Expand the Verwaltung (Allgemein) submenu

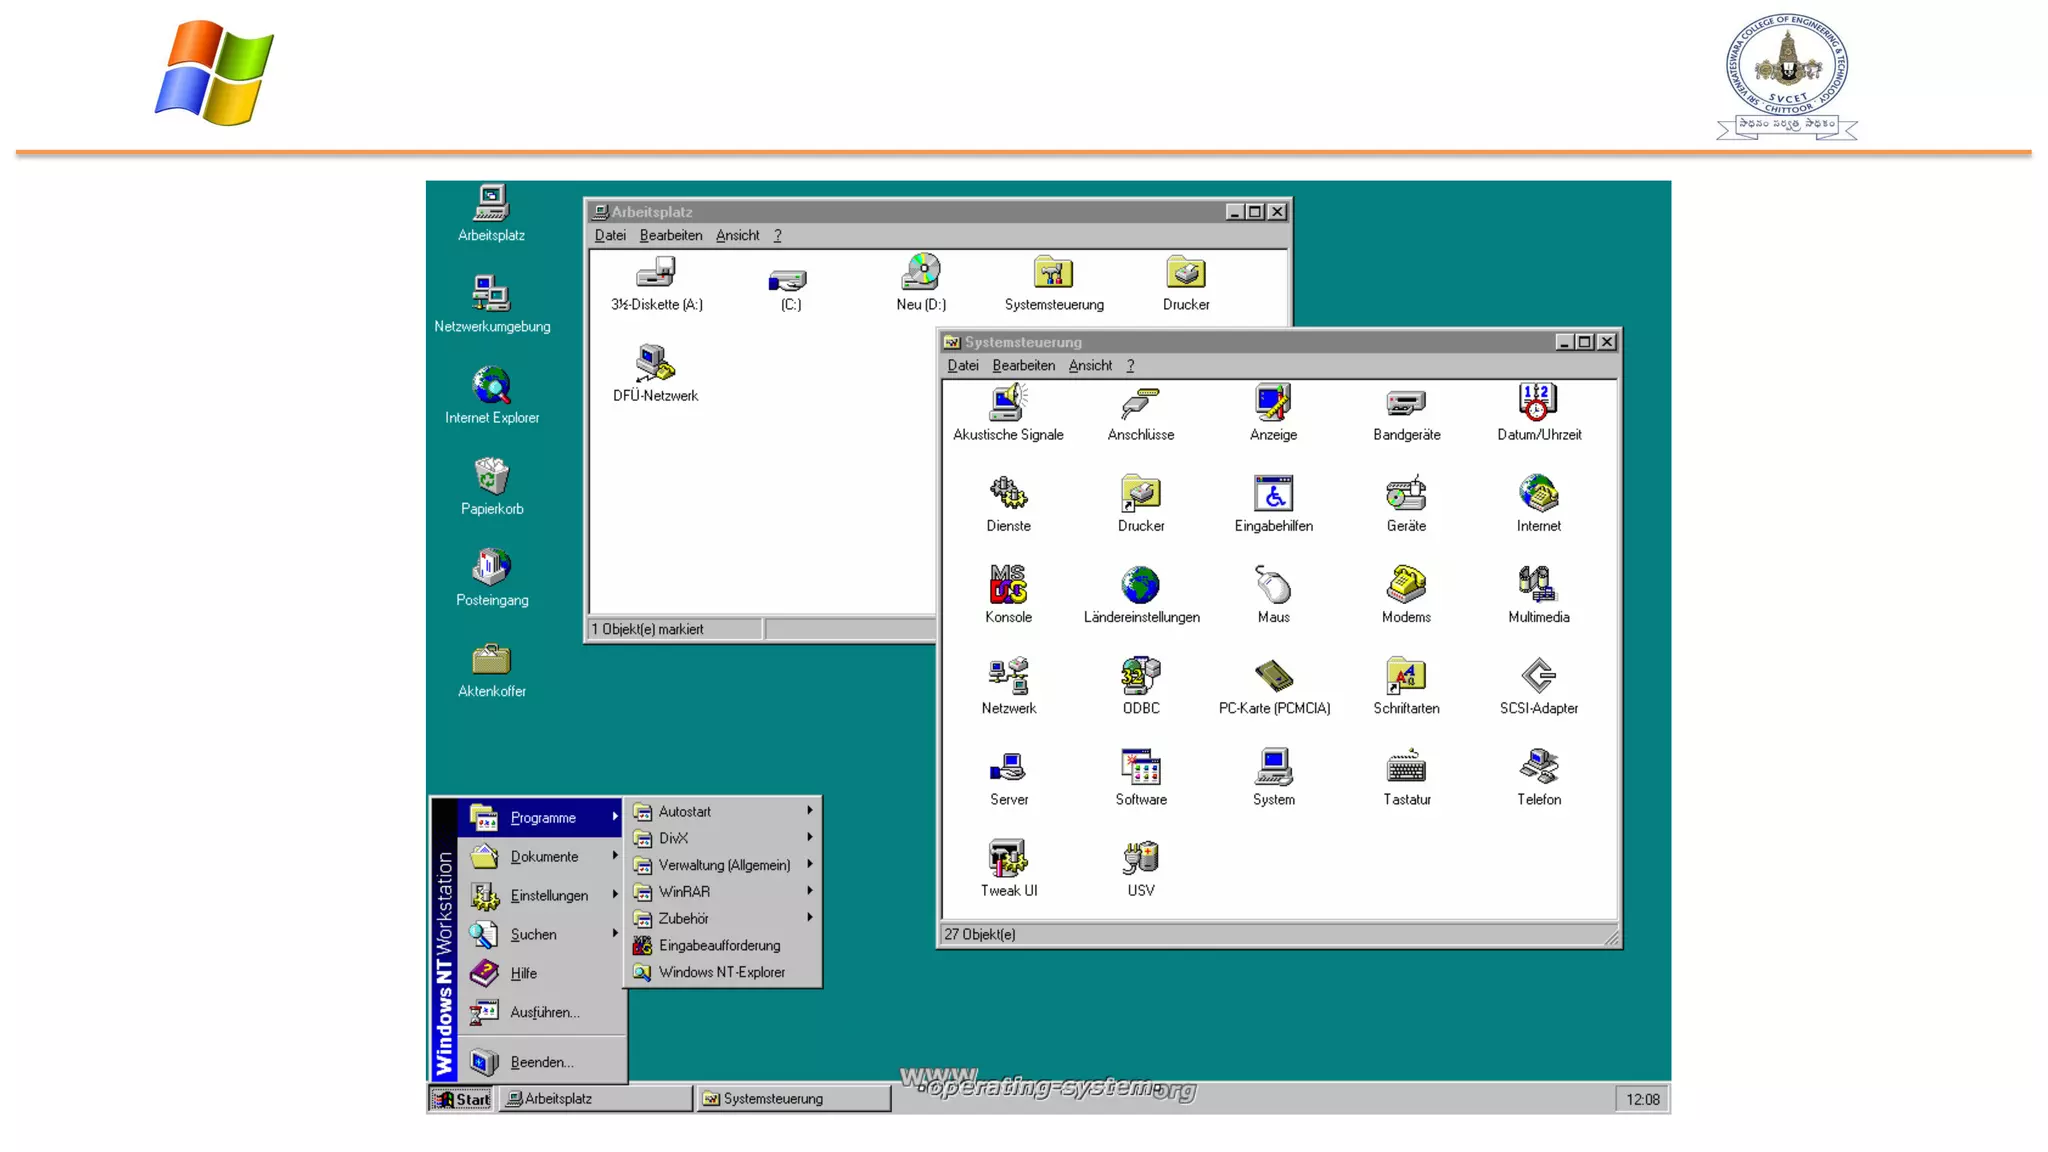tap(722, 865)
